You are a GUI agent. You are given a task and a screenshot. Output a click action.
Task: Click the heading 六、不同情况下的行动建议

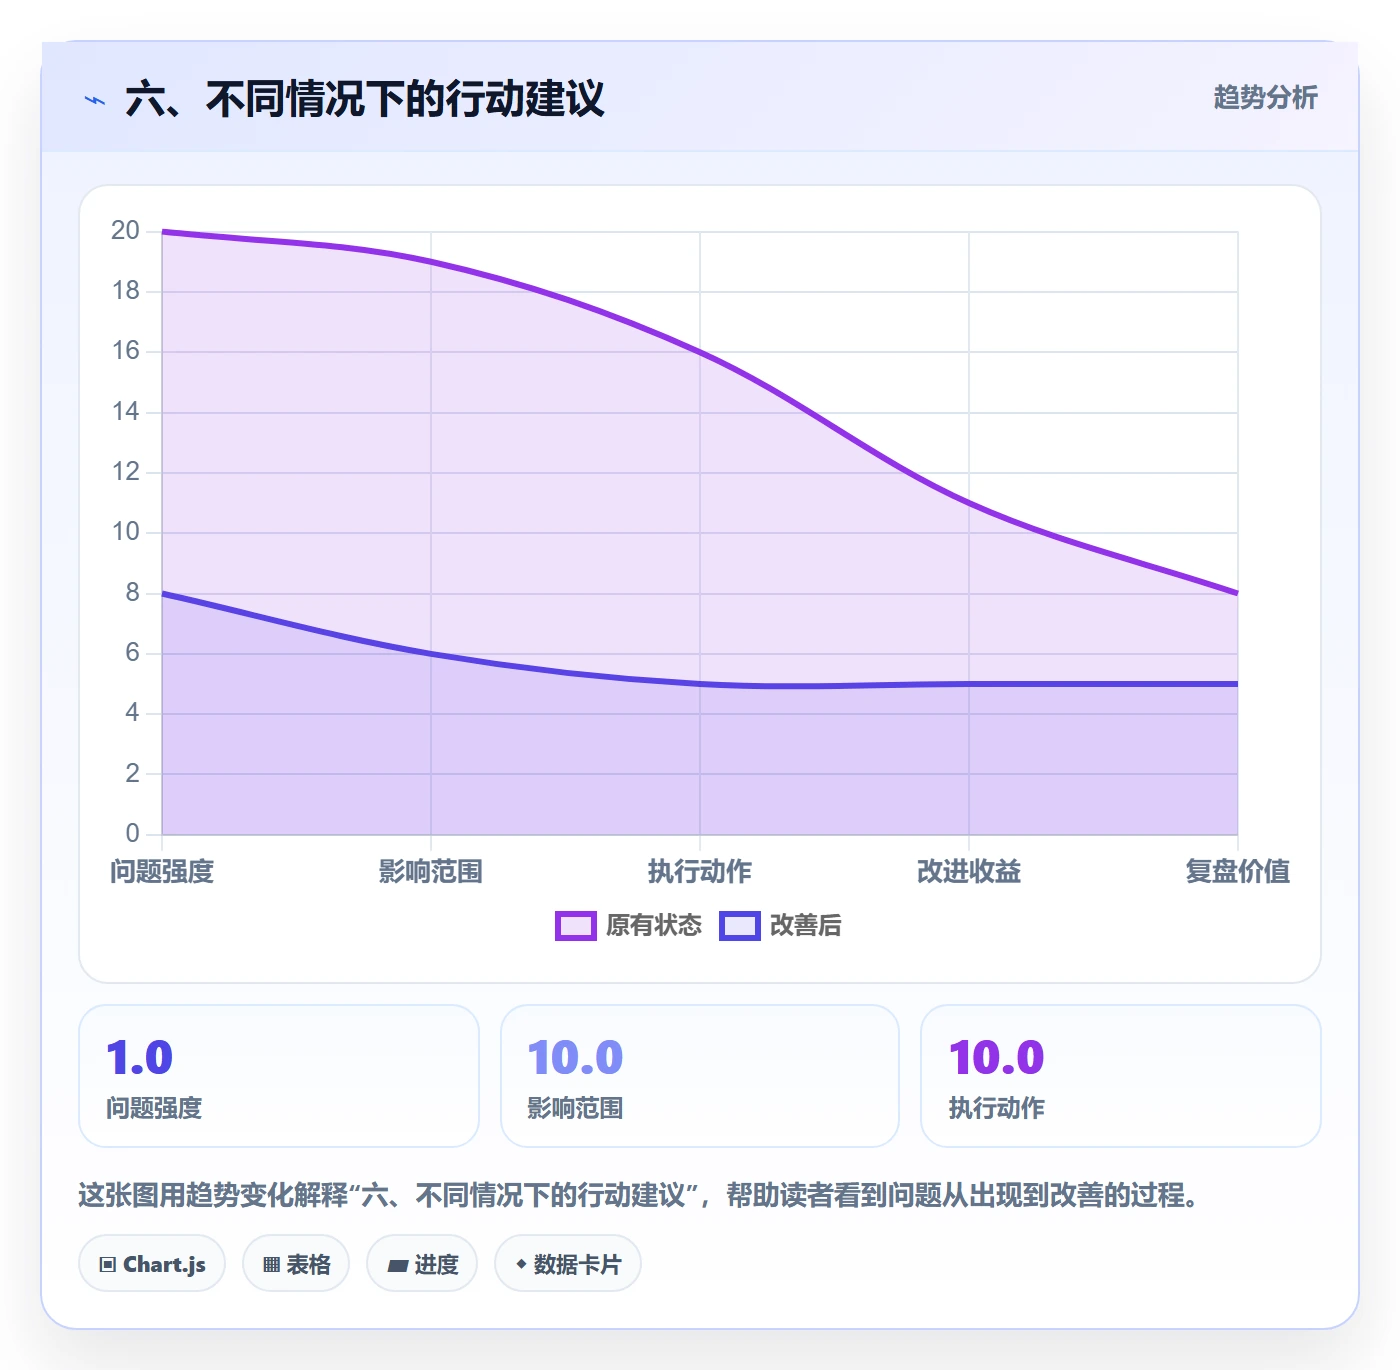click(365, 99)
